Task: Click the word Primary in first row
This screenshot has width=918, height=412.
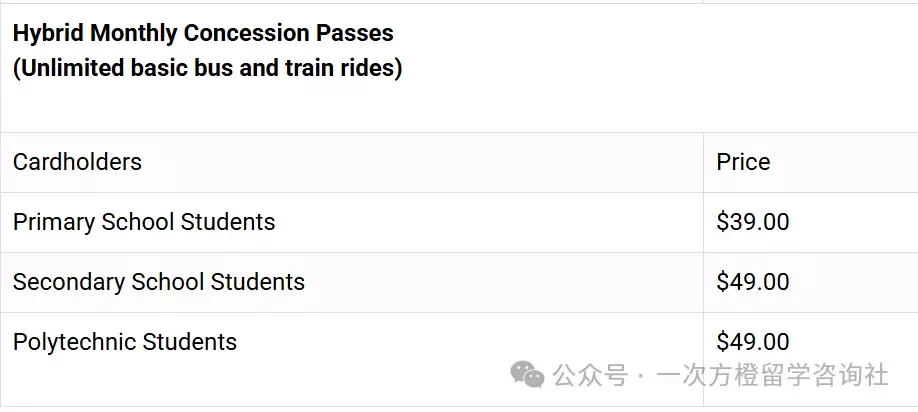Action: tap(54, 222)
